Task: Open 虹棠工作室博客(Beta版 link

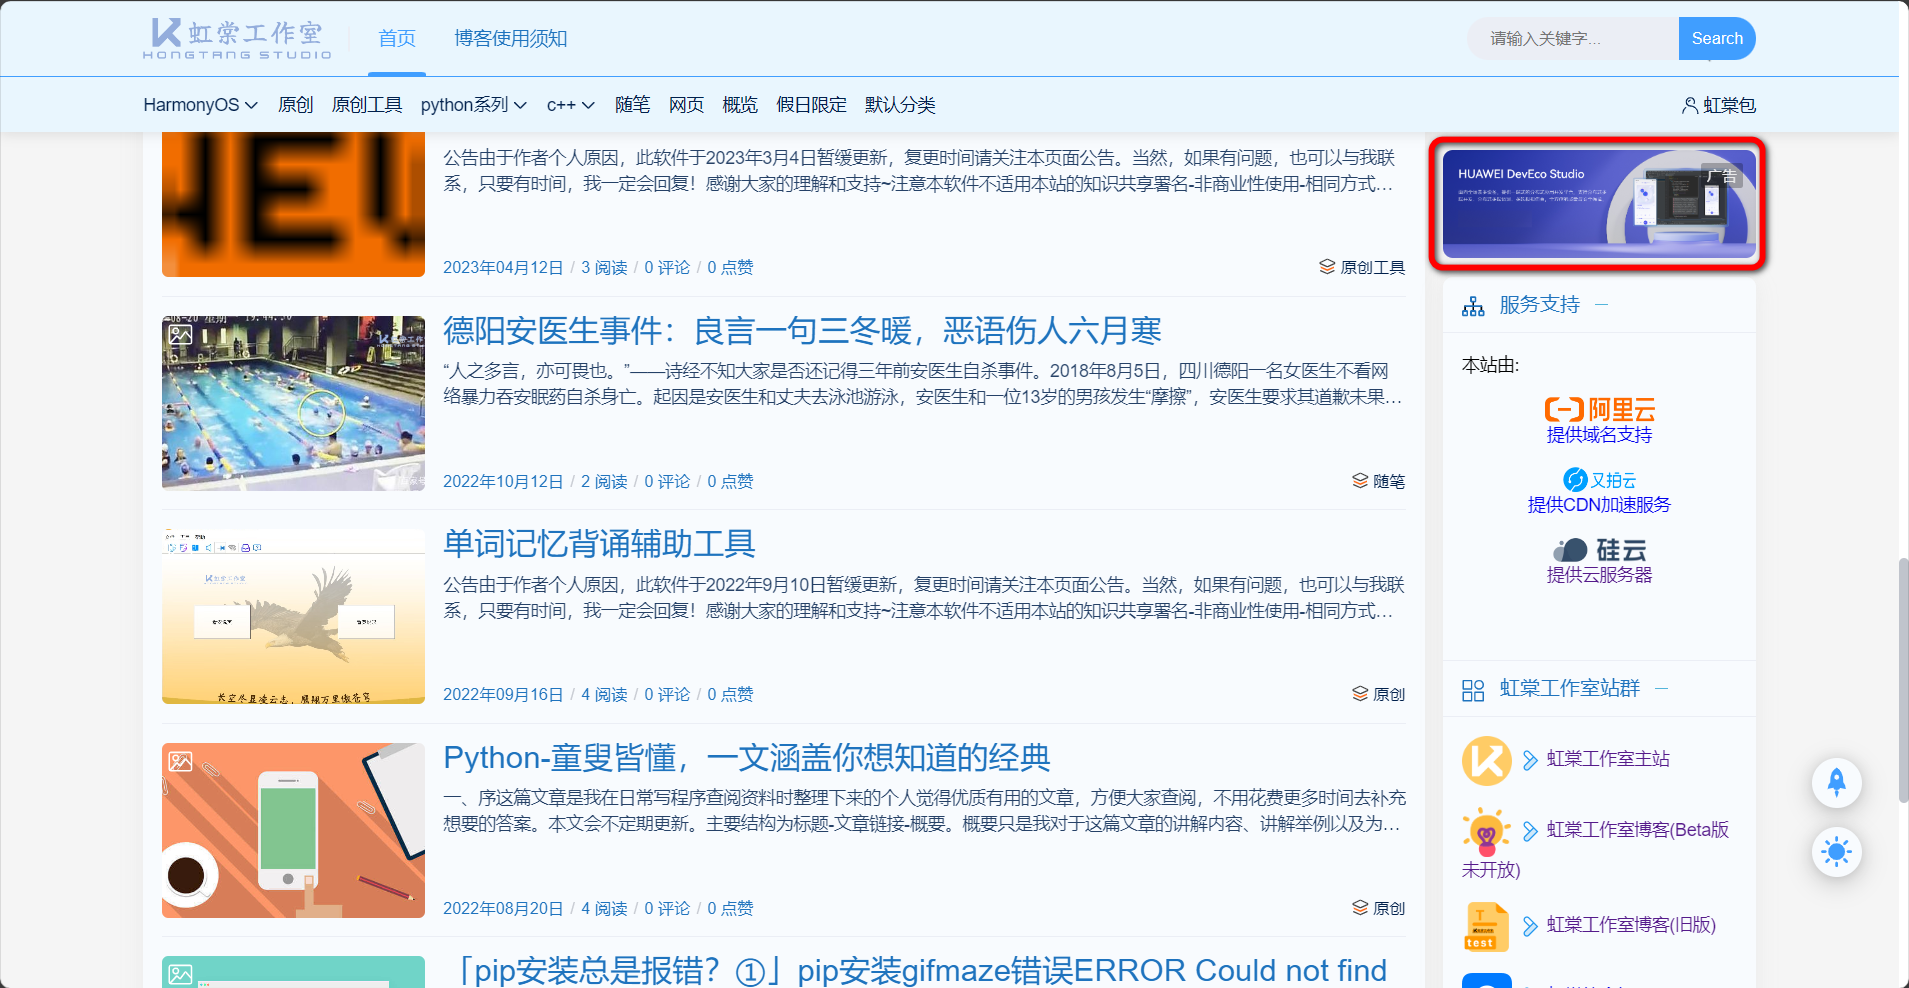Action: tap(1638, 830)
